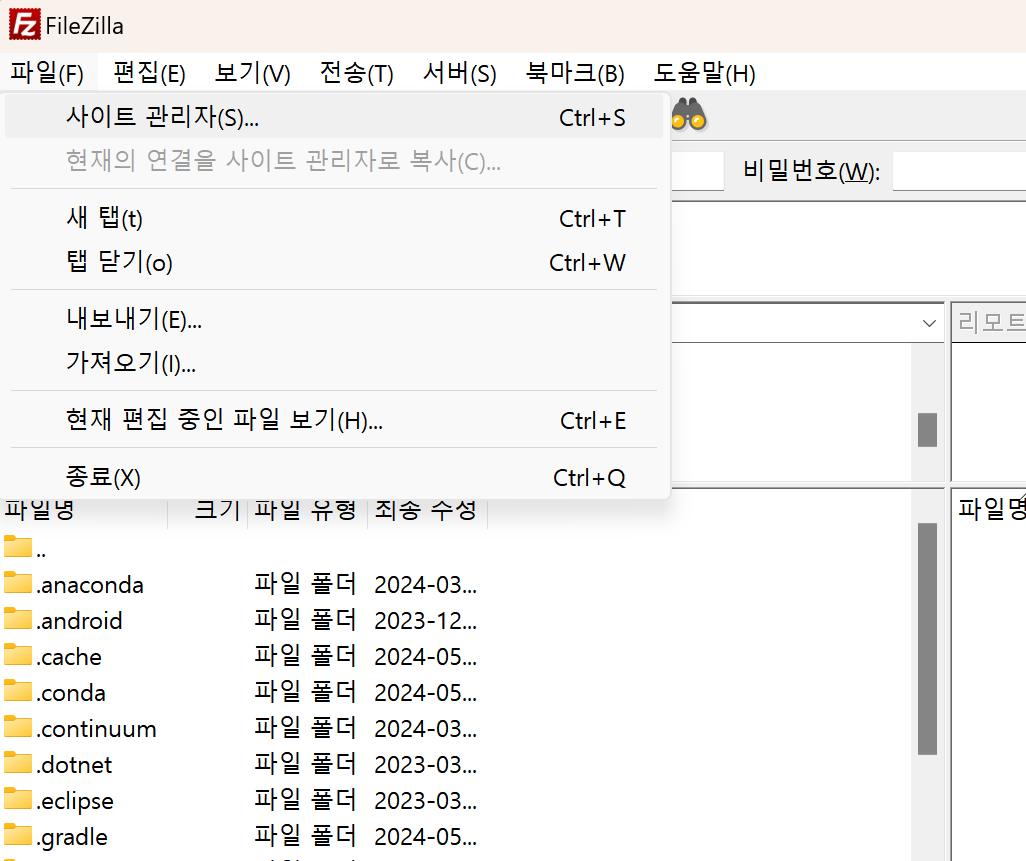Viewport: 1026px width, 861px height.
Task: Open 편집(E) menu
Action: click(x=149, y=73)
